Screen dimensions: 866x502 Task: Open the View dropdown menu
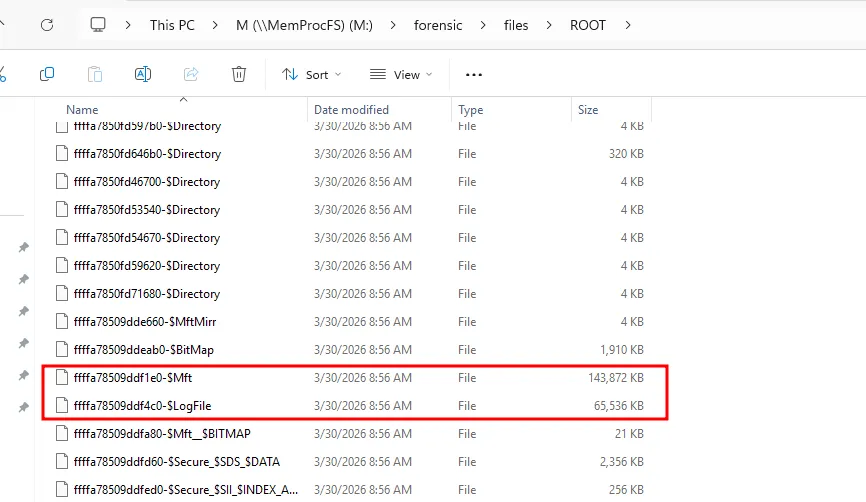(401, 74)
